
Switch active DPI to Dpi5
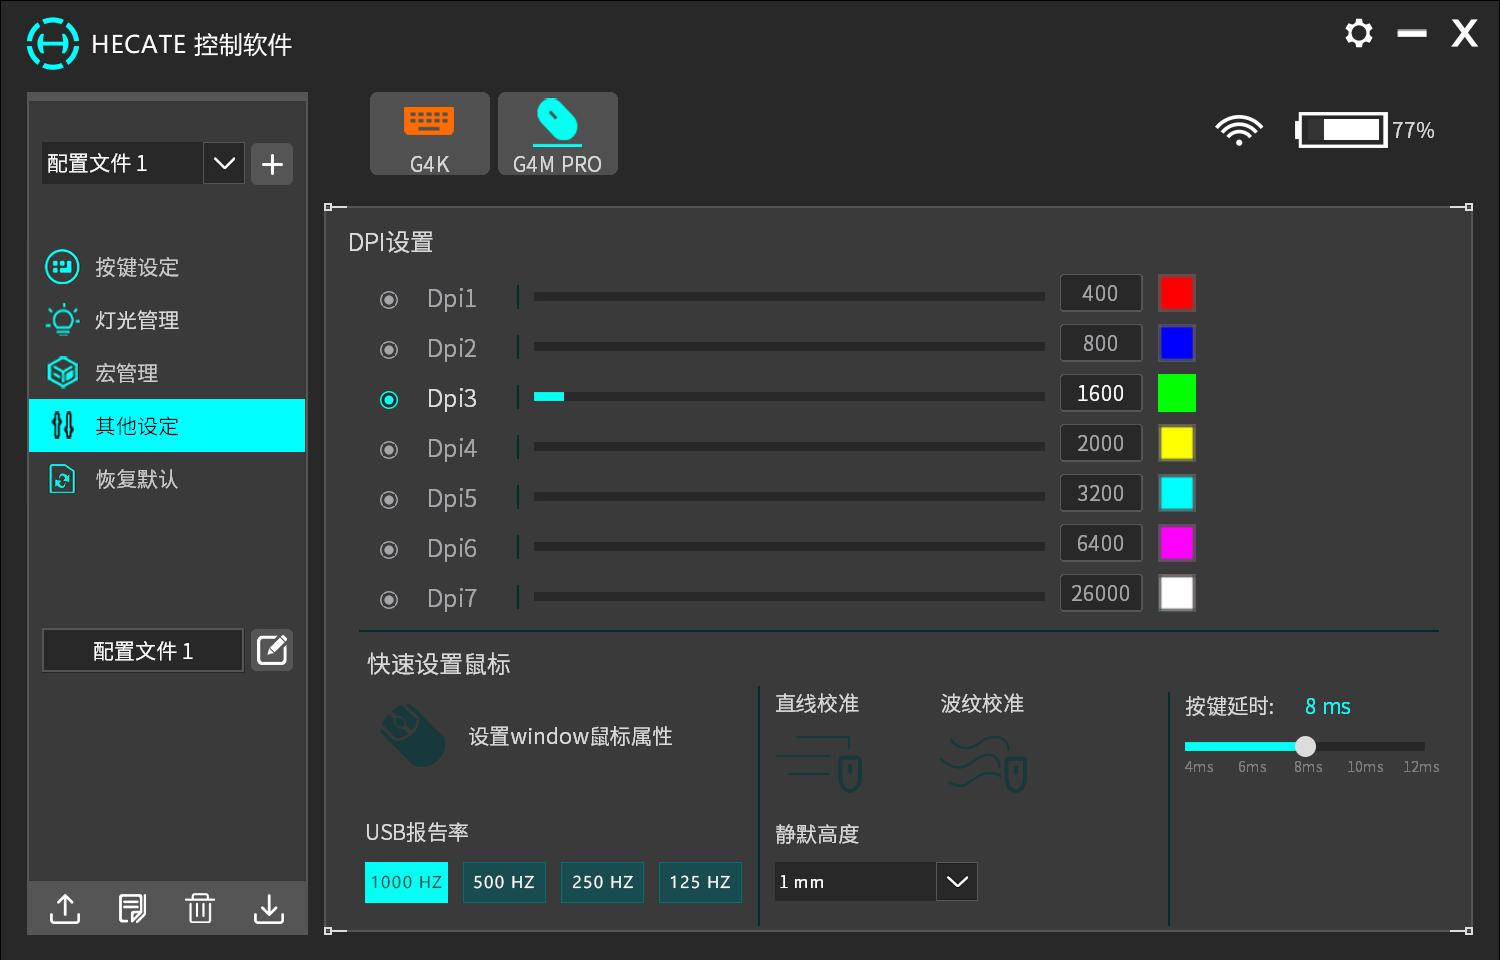388,499
